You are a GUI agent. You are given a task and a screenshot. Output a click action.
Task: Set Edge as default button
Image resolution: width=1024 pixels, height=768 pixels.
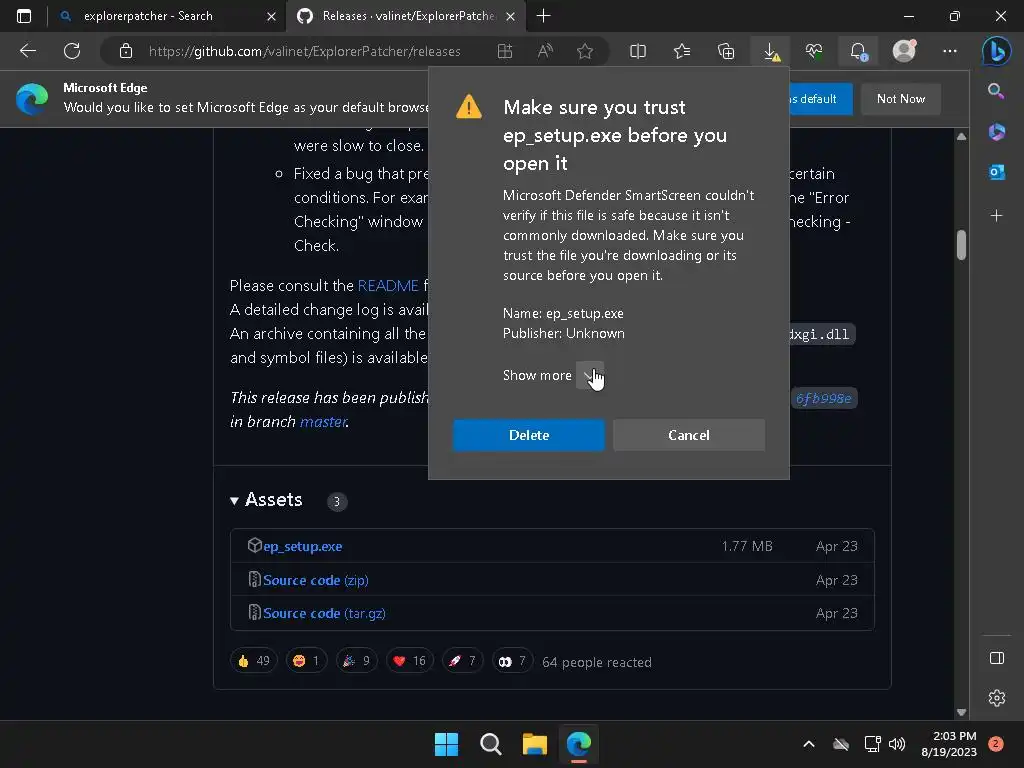(x=820, y=99)
